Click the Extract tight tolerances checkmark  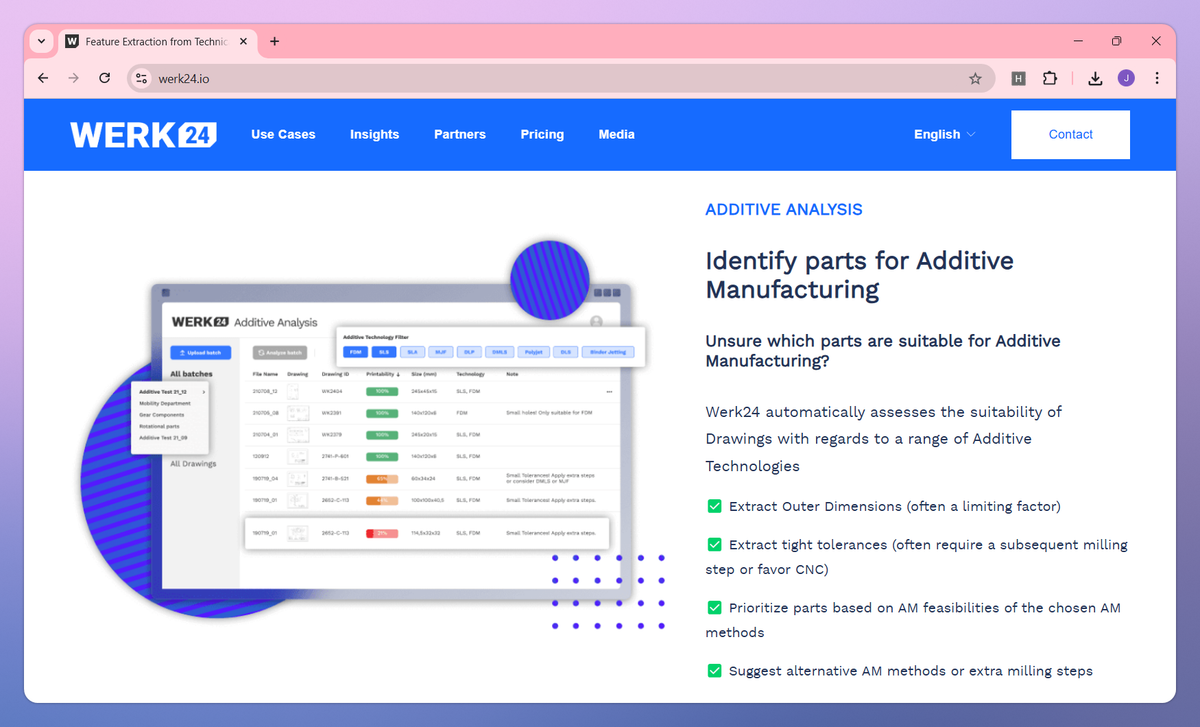point(714,545)
